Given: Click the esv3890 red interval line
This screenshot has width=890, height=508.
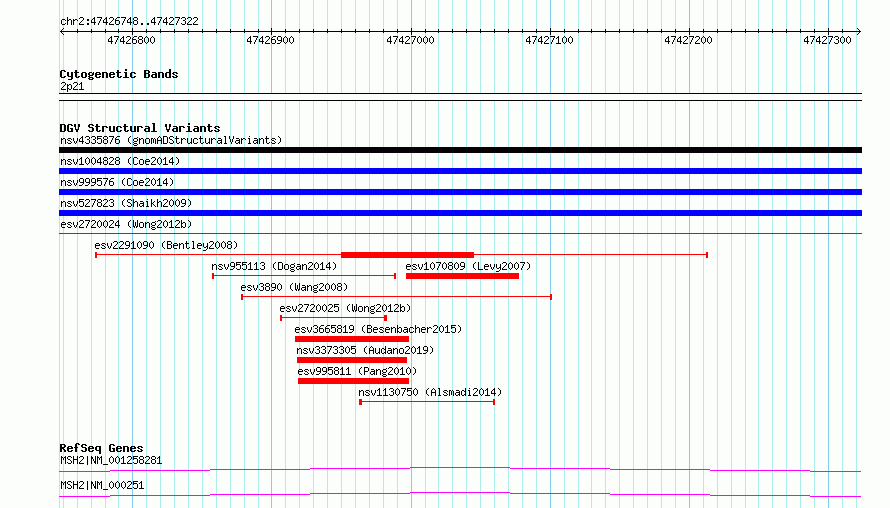Looking at the screenshot, I should pyautogui.click(x=397, y=297).
